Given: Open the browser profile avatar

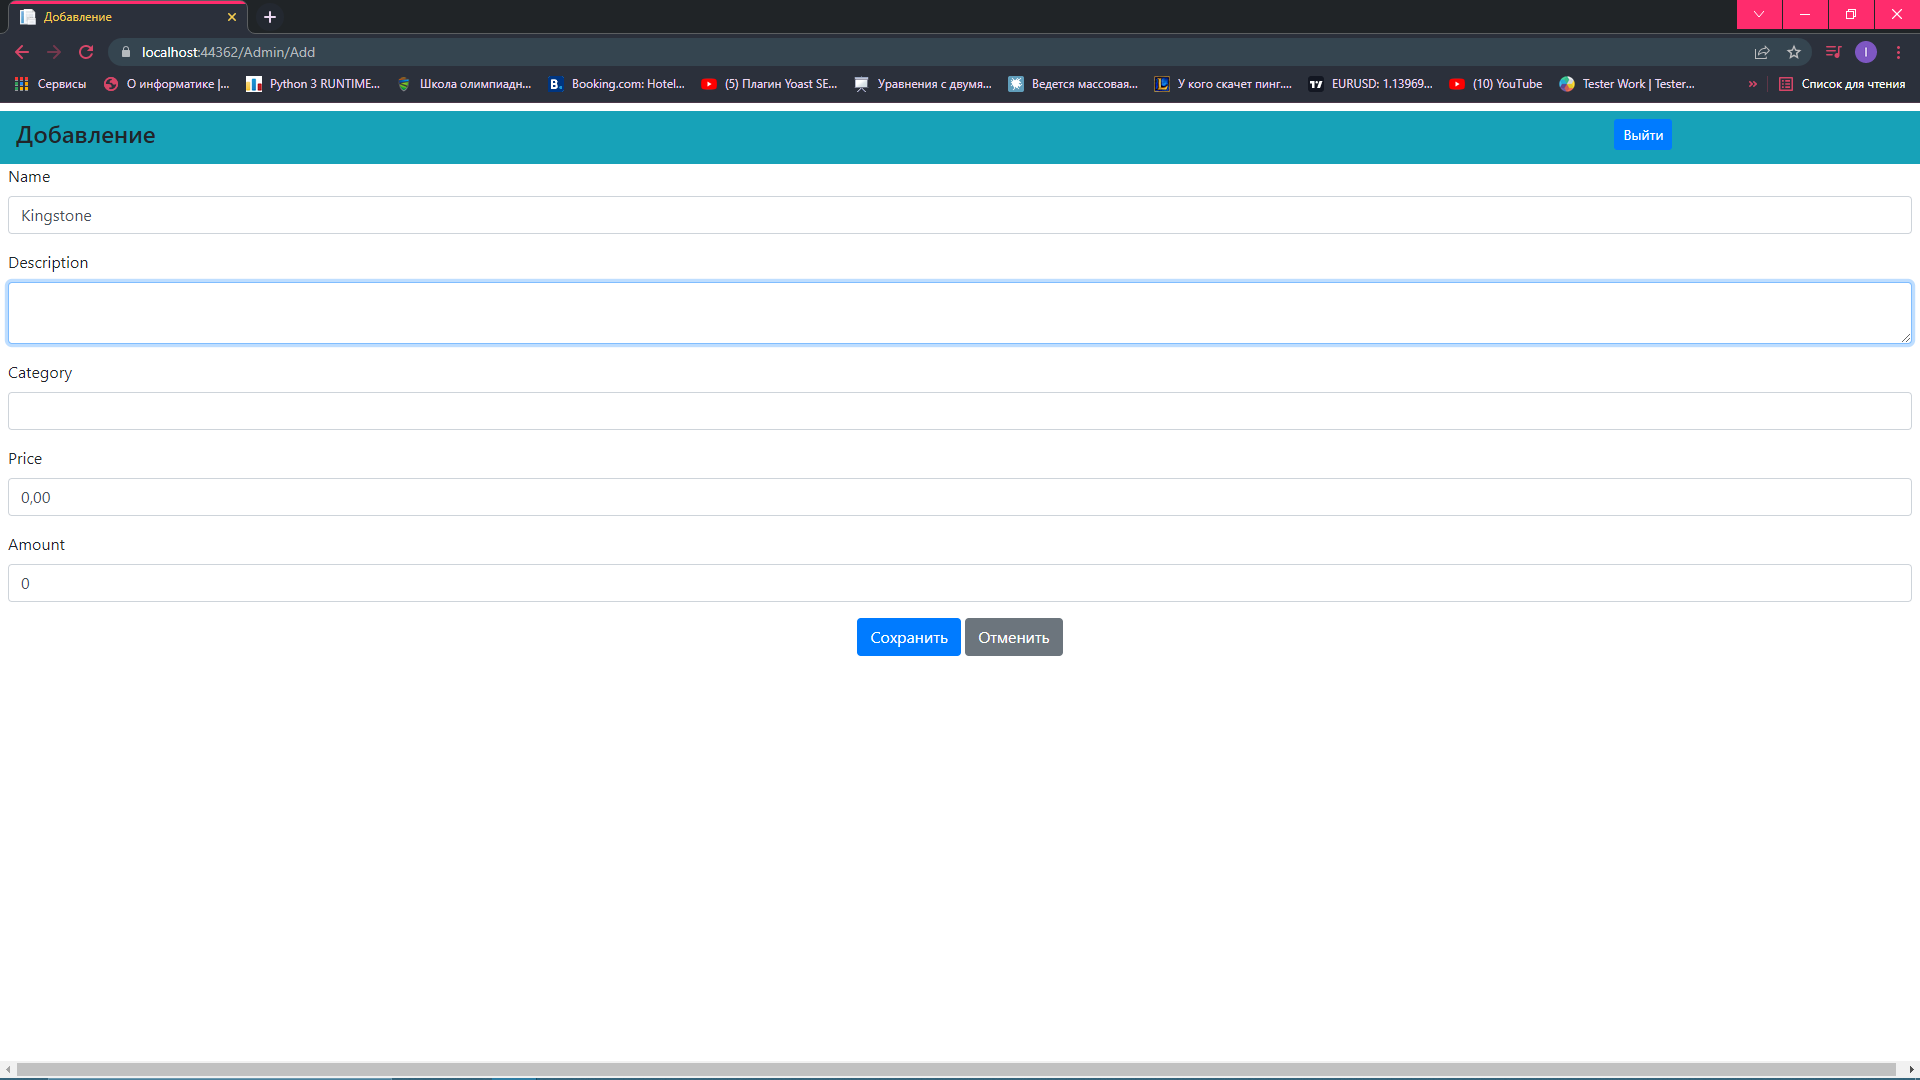Looking at the screenshot, I should point(1866,52).
